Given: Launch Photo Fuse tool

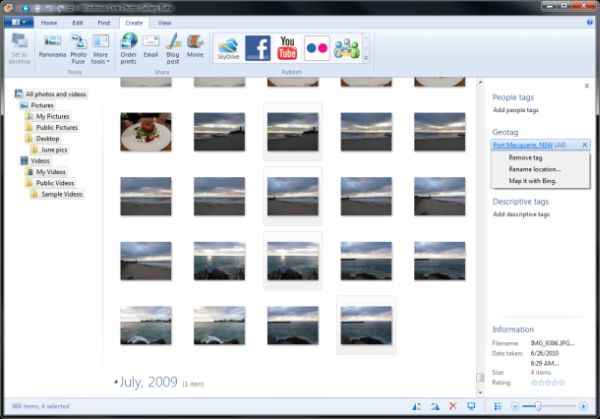Looking at the screenshot, I should [x=78, y=49].
